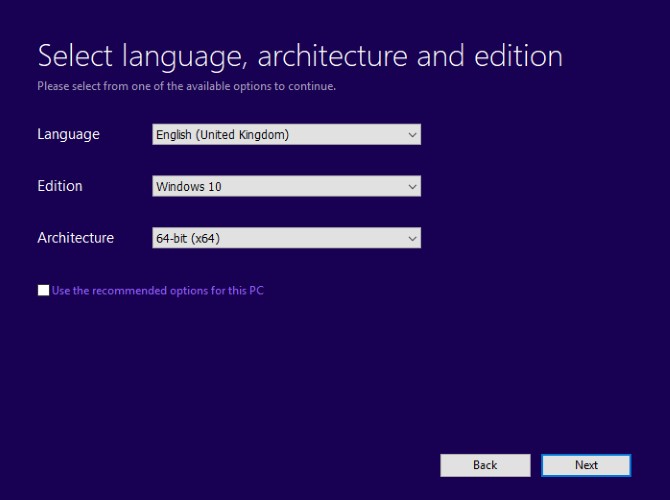The width and height of the screenshot is (670, 500).
Task: Click the Language field label
Action: click(x=68, y=135)
